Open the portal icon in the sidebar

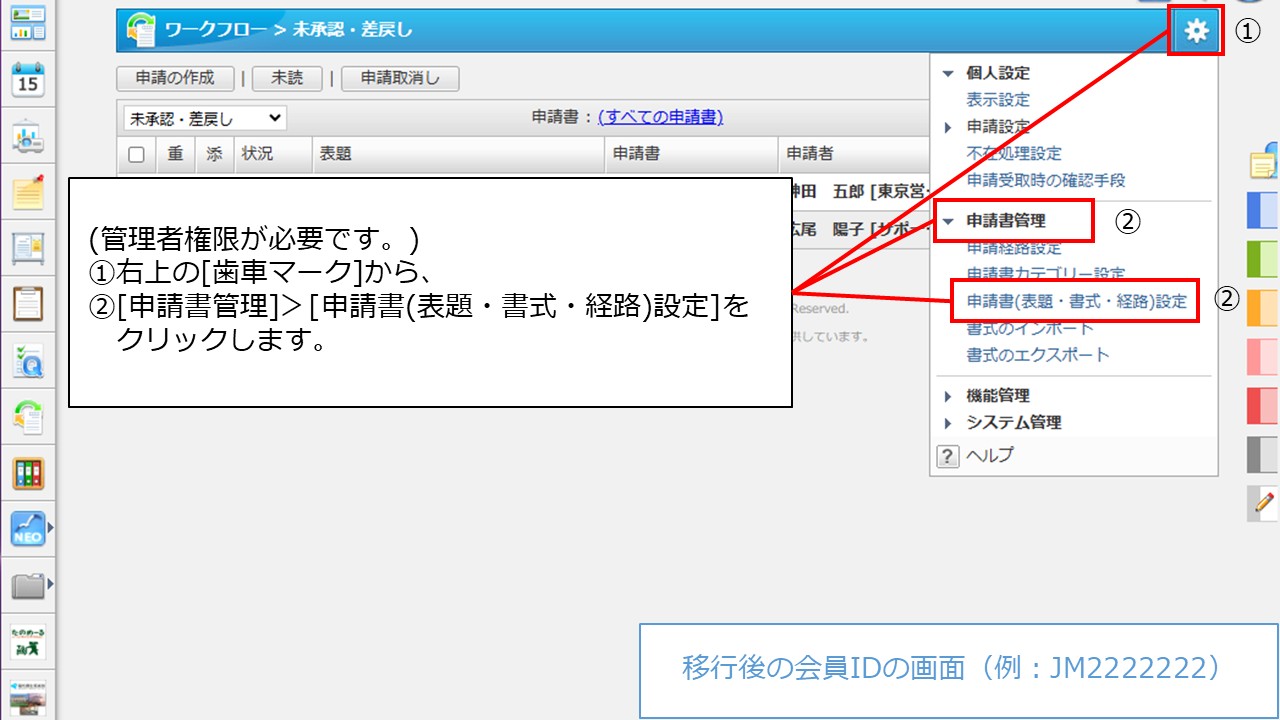(28, 22)
